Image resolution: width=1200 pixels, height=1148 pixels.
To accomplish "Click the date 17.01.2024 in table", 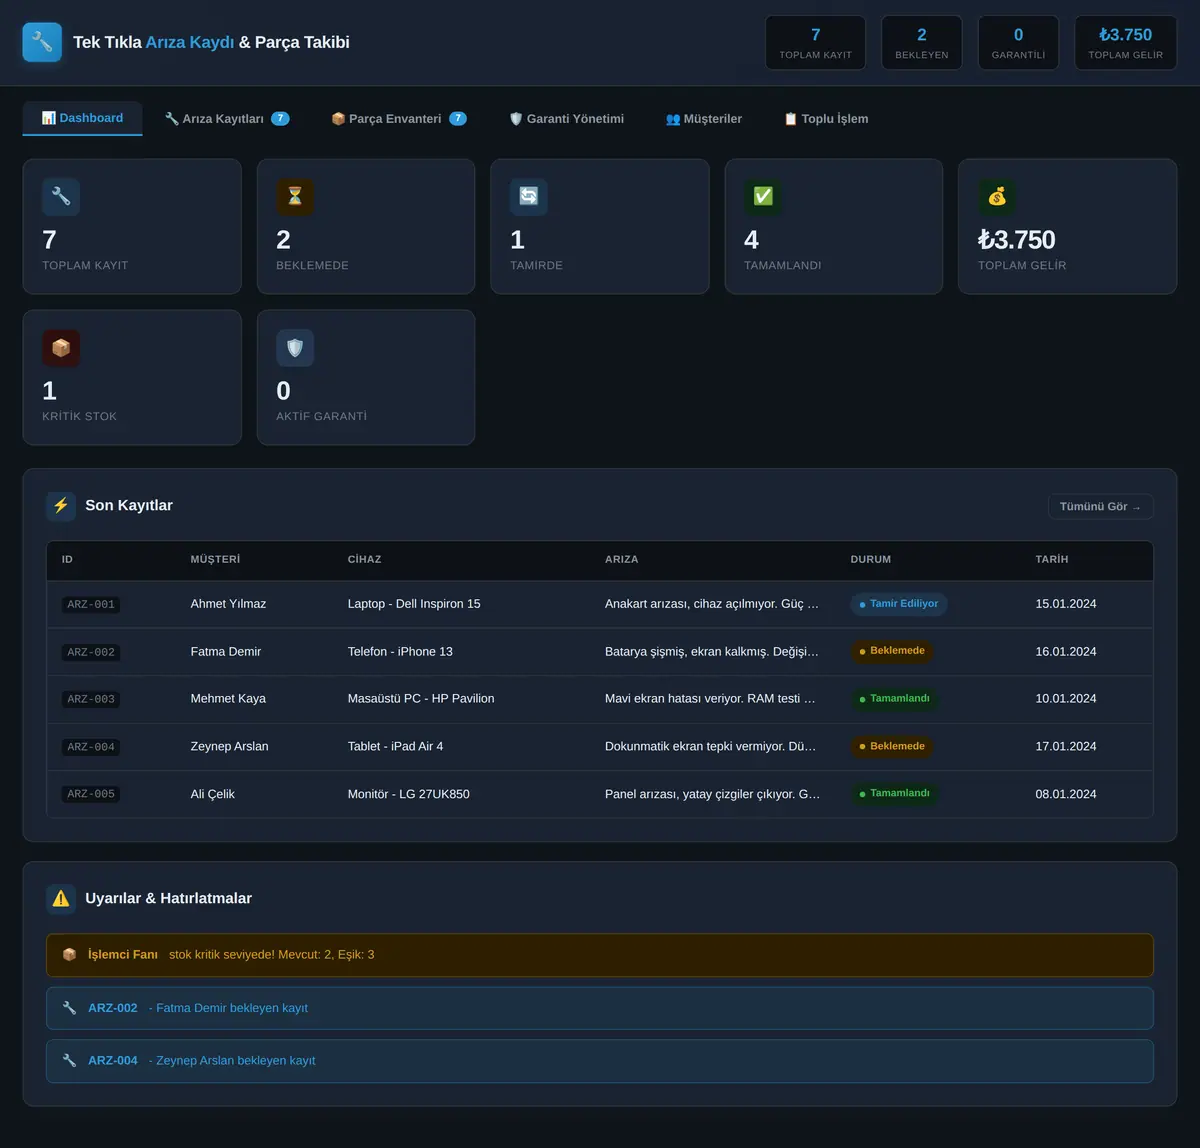I will pos(1066,747).
